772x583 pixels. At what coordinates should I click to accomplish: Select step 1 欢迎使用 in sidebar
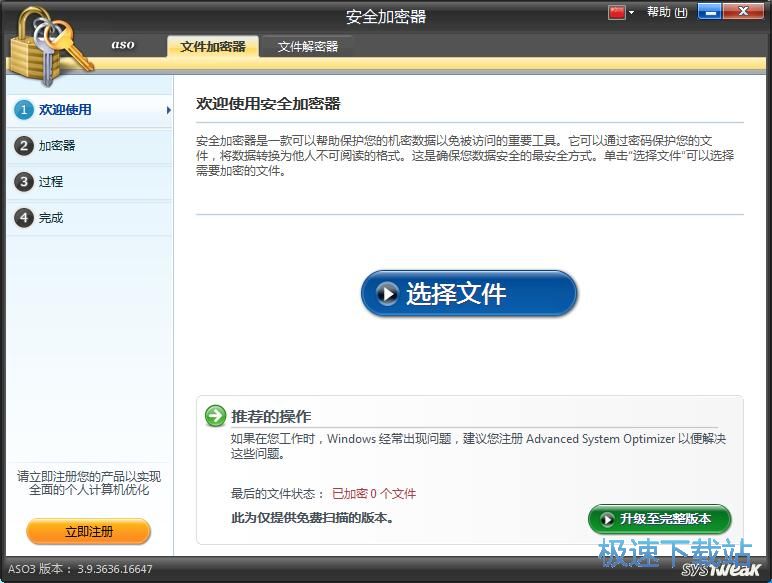click(90, 110)
